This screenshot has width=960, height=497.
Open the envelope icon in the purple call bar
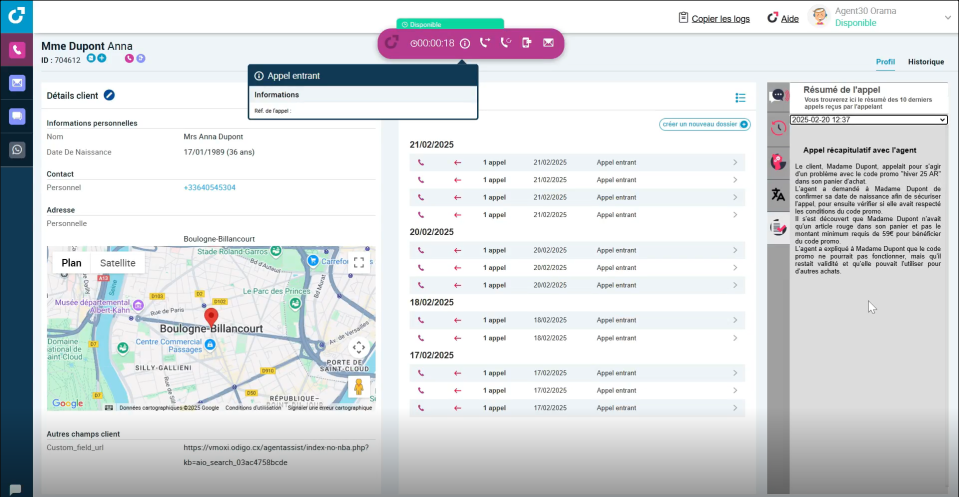548,43
